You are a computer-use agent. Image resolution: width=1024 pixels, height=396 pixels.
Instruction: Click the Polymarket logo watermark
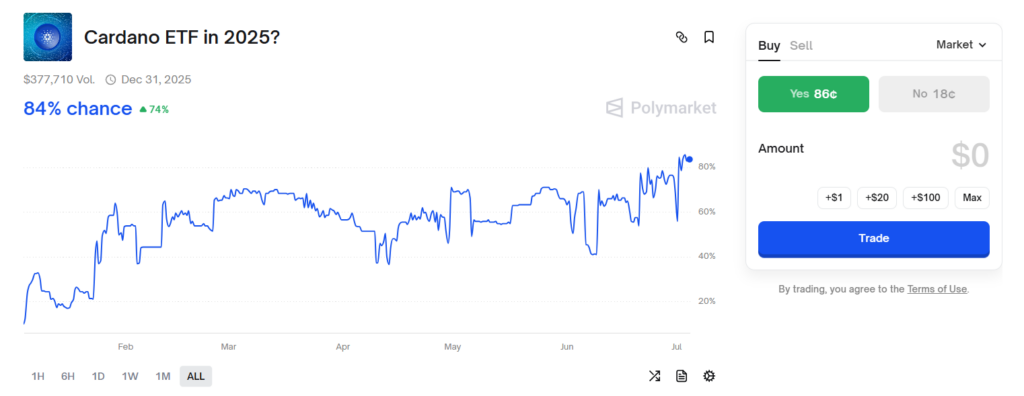click(661, 108)
